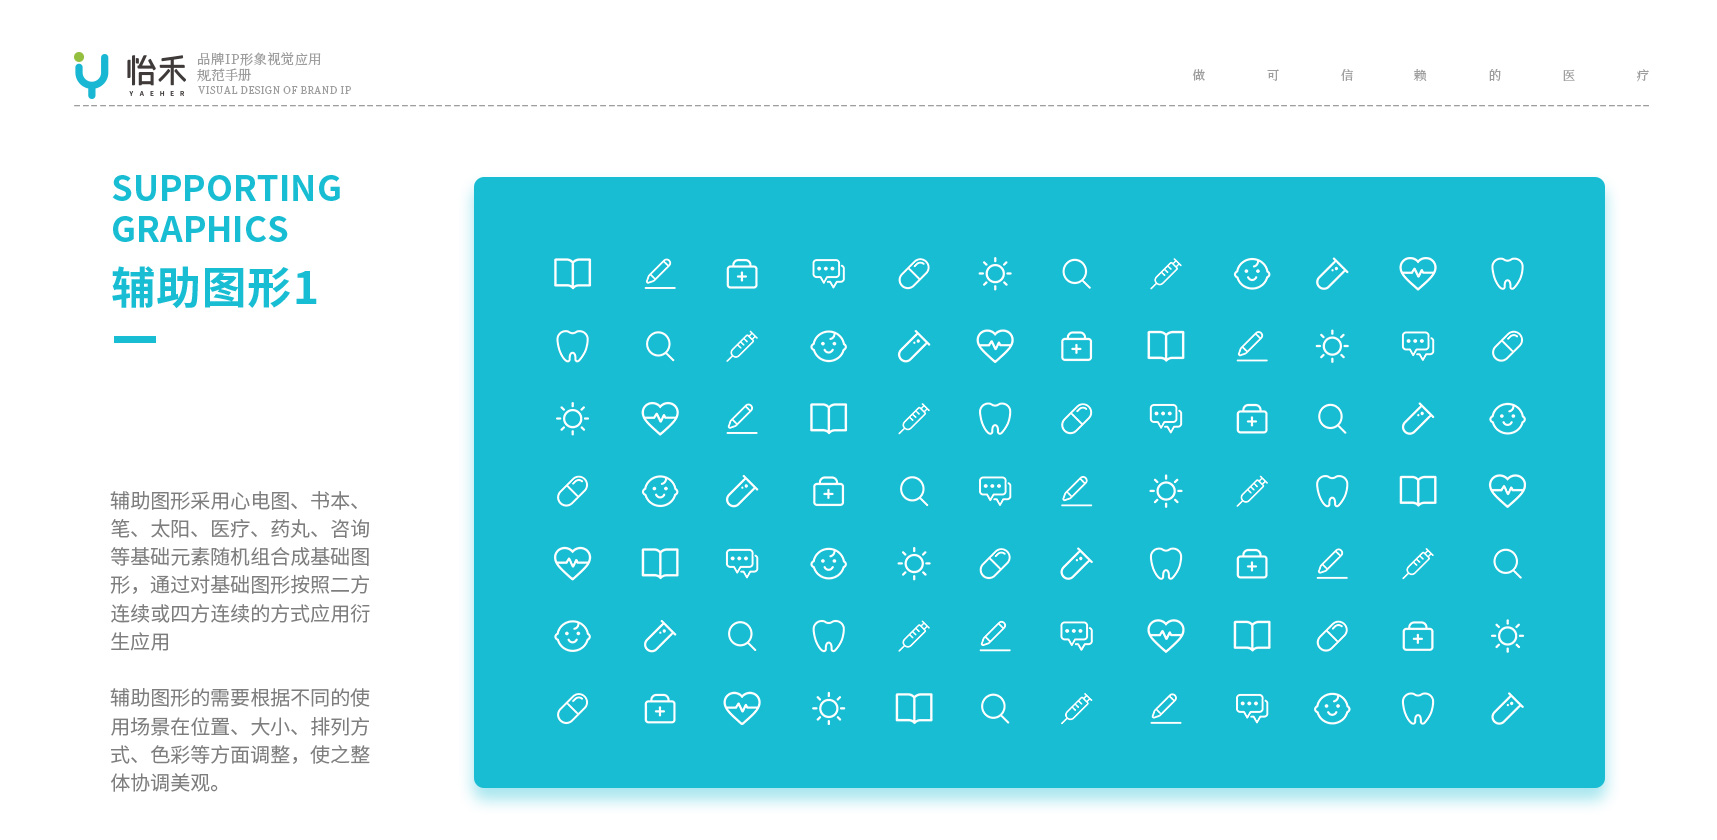Image resolution: width=1717 pixels, height=840 pixels.
Task: Click the Yaeher U-shaped logo mark
Action: coord(91,75)
